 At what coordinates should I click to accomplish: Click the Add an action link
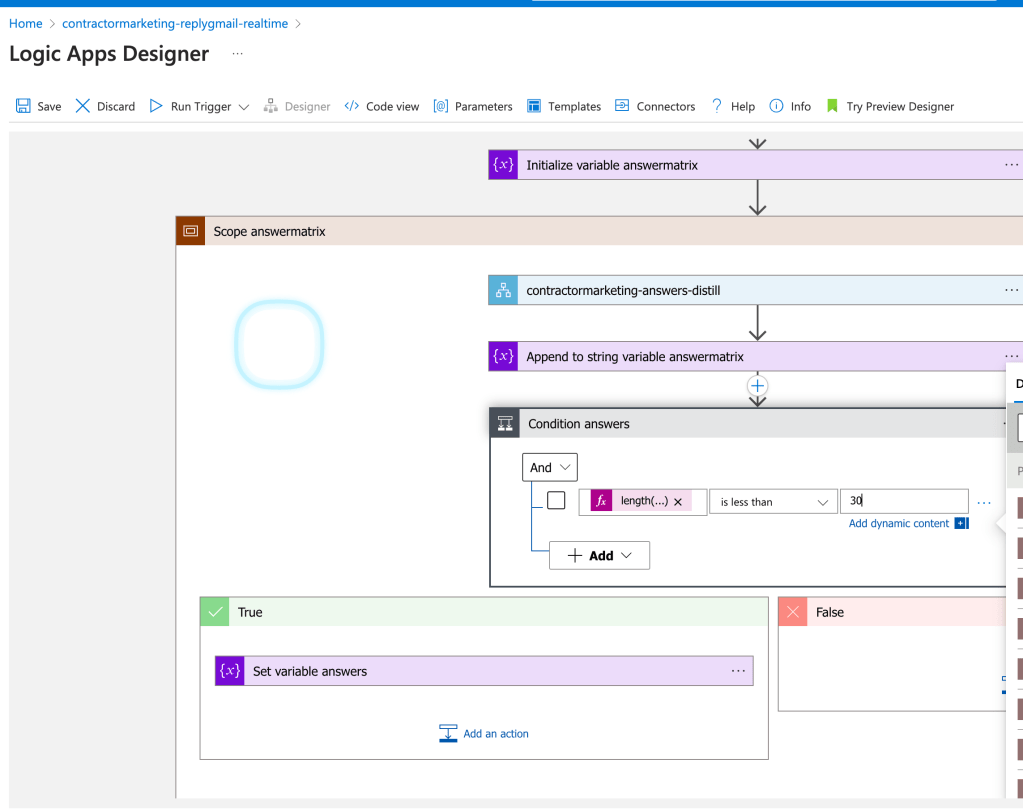[x=495, y=734]
